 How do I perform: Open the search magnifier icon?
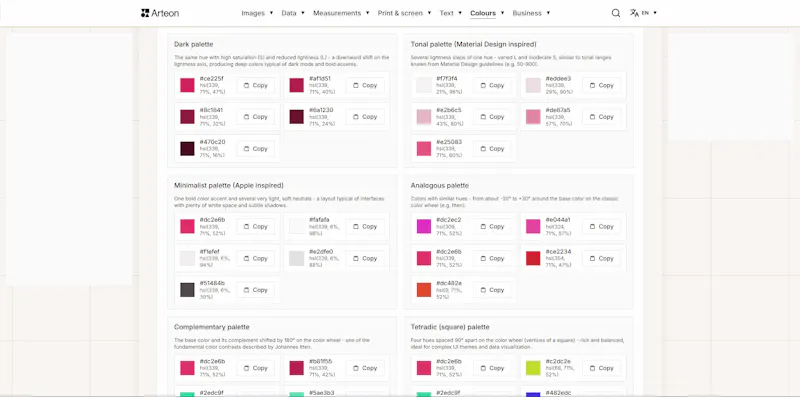pyautogui.click(x=616, y=13)
